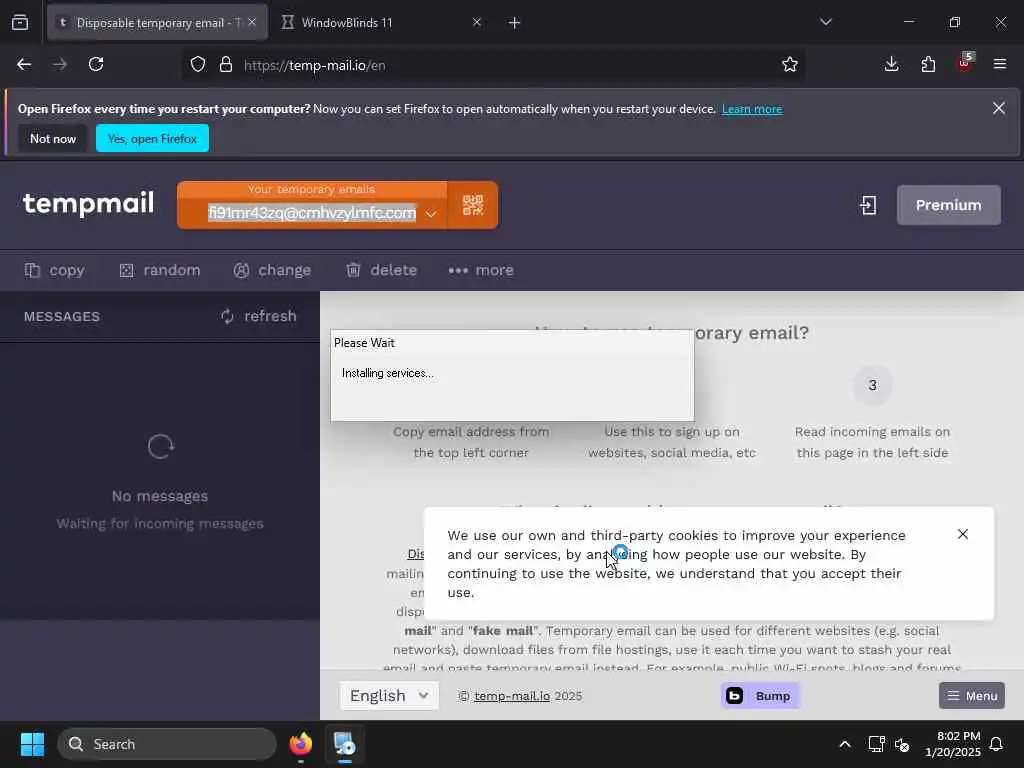
Task: Open Firefox application hamburger menu
Action: pyautogui.click(x=1000, y=64)
